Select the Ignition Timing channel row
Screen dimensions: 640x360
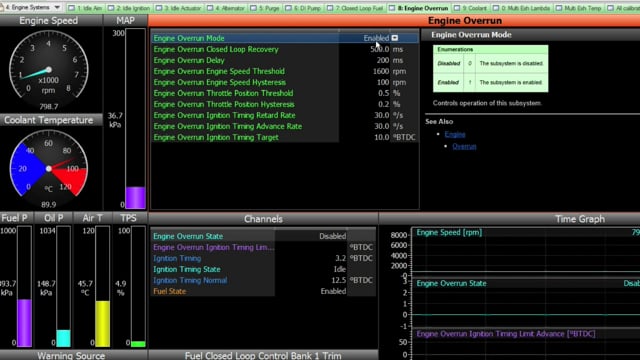pos(263,258)
